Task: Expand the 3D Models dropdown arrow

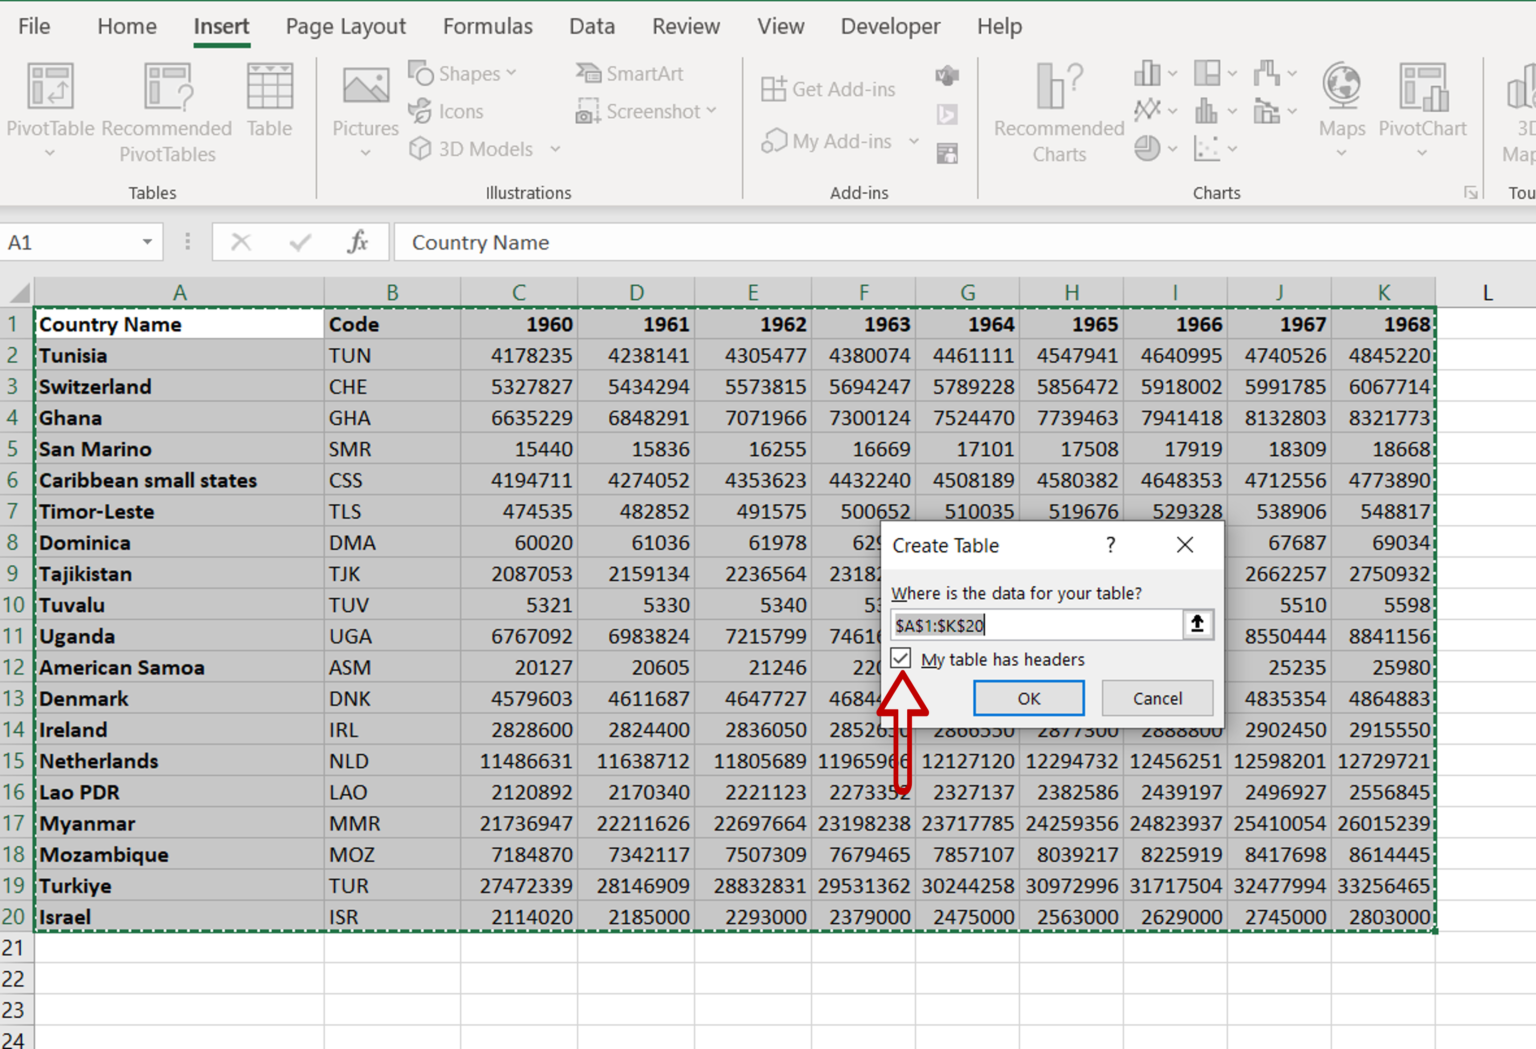Action: [556, 148]
